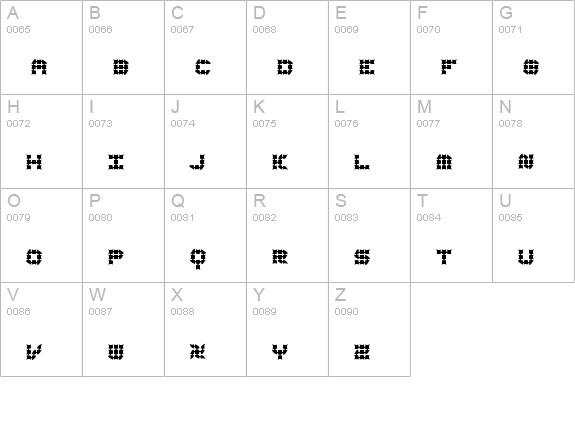The image size is (575, 421).
Task: Choose the W glyph cell coded 0087
Action: point(124,329)
